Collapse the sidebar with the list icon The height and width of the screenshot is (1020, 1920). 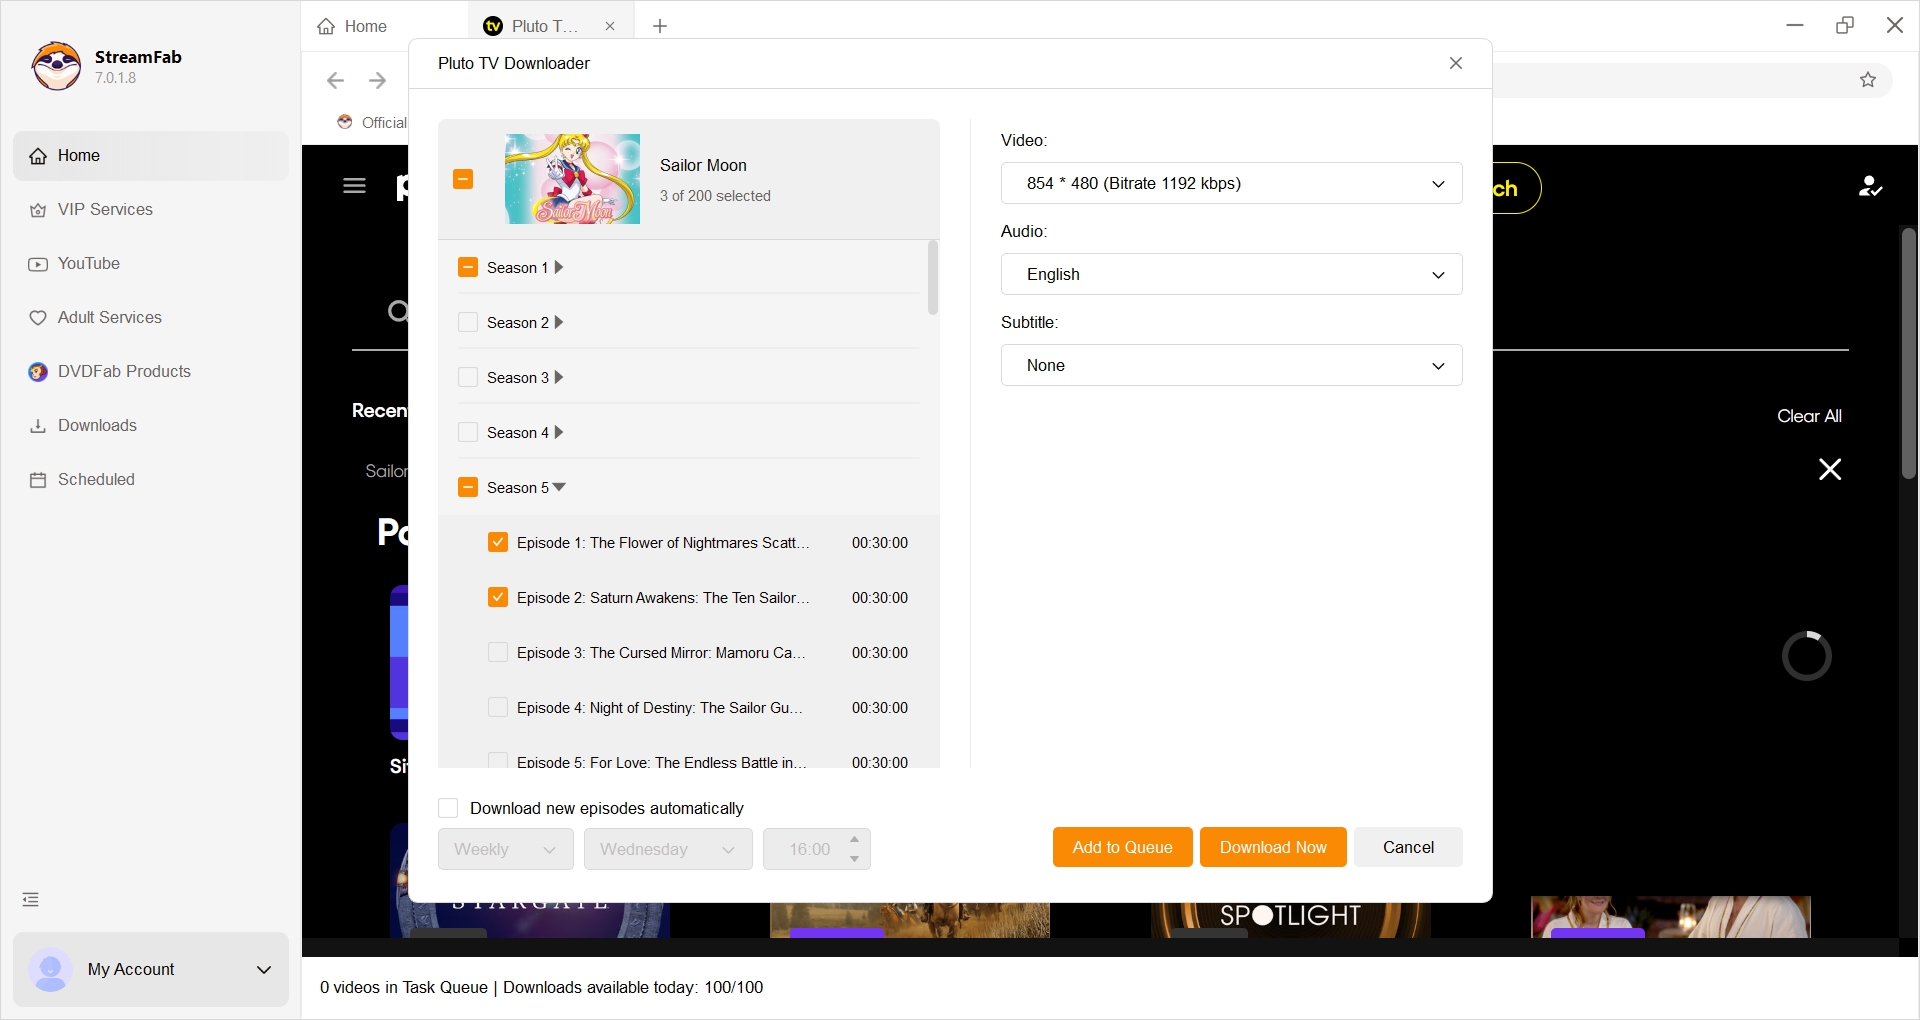(x=31, y=900)
